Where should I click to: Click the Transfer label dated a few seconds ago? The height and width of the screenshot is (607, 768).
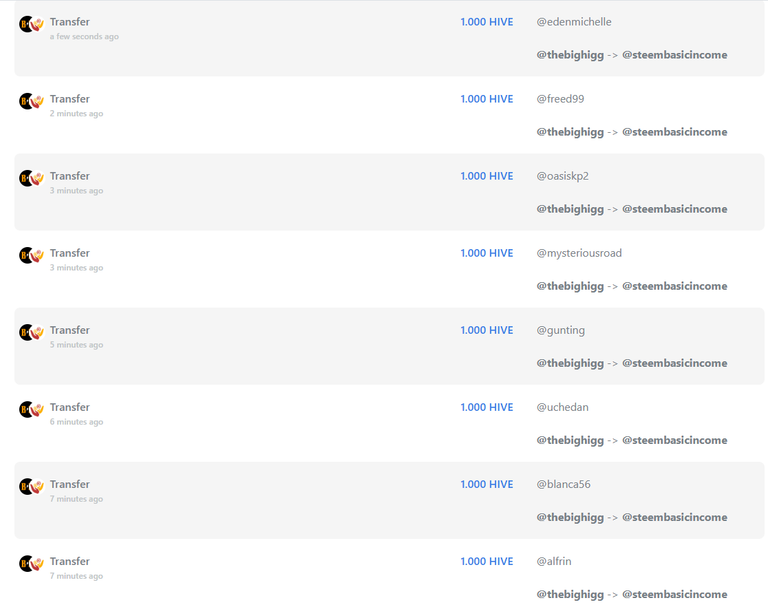click(70, 22)
